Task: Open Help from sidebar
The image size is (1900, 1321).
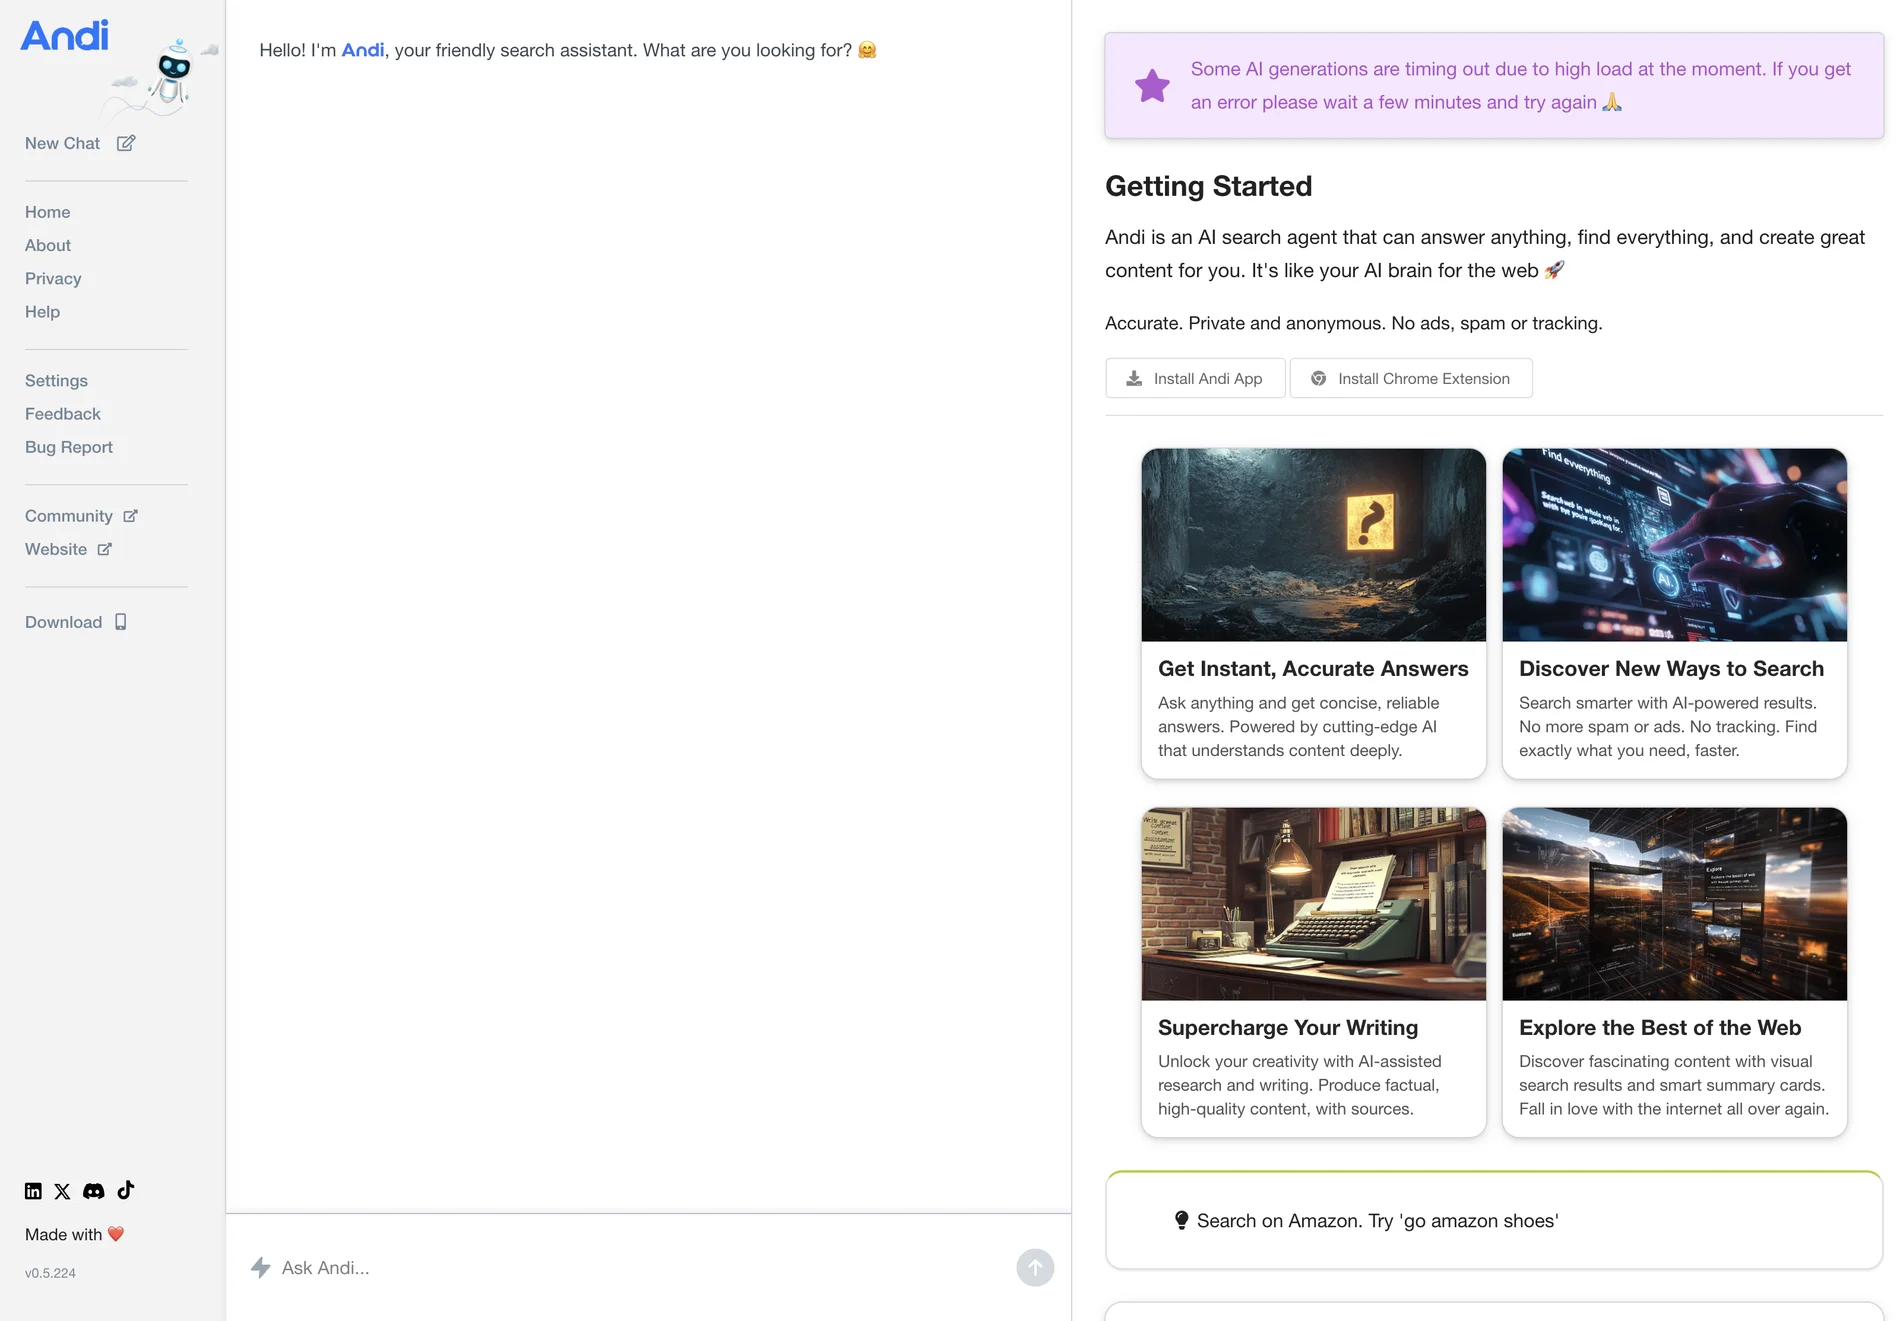Action: point(42,311)
